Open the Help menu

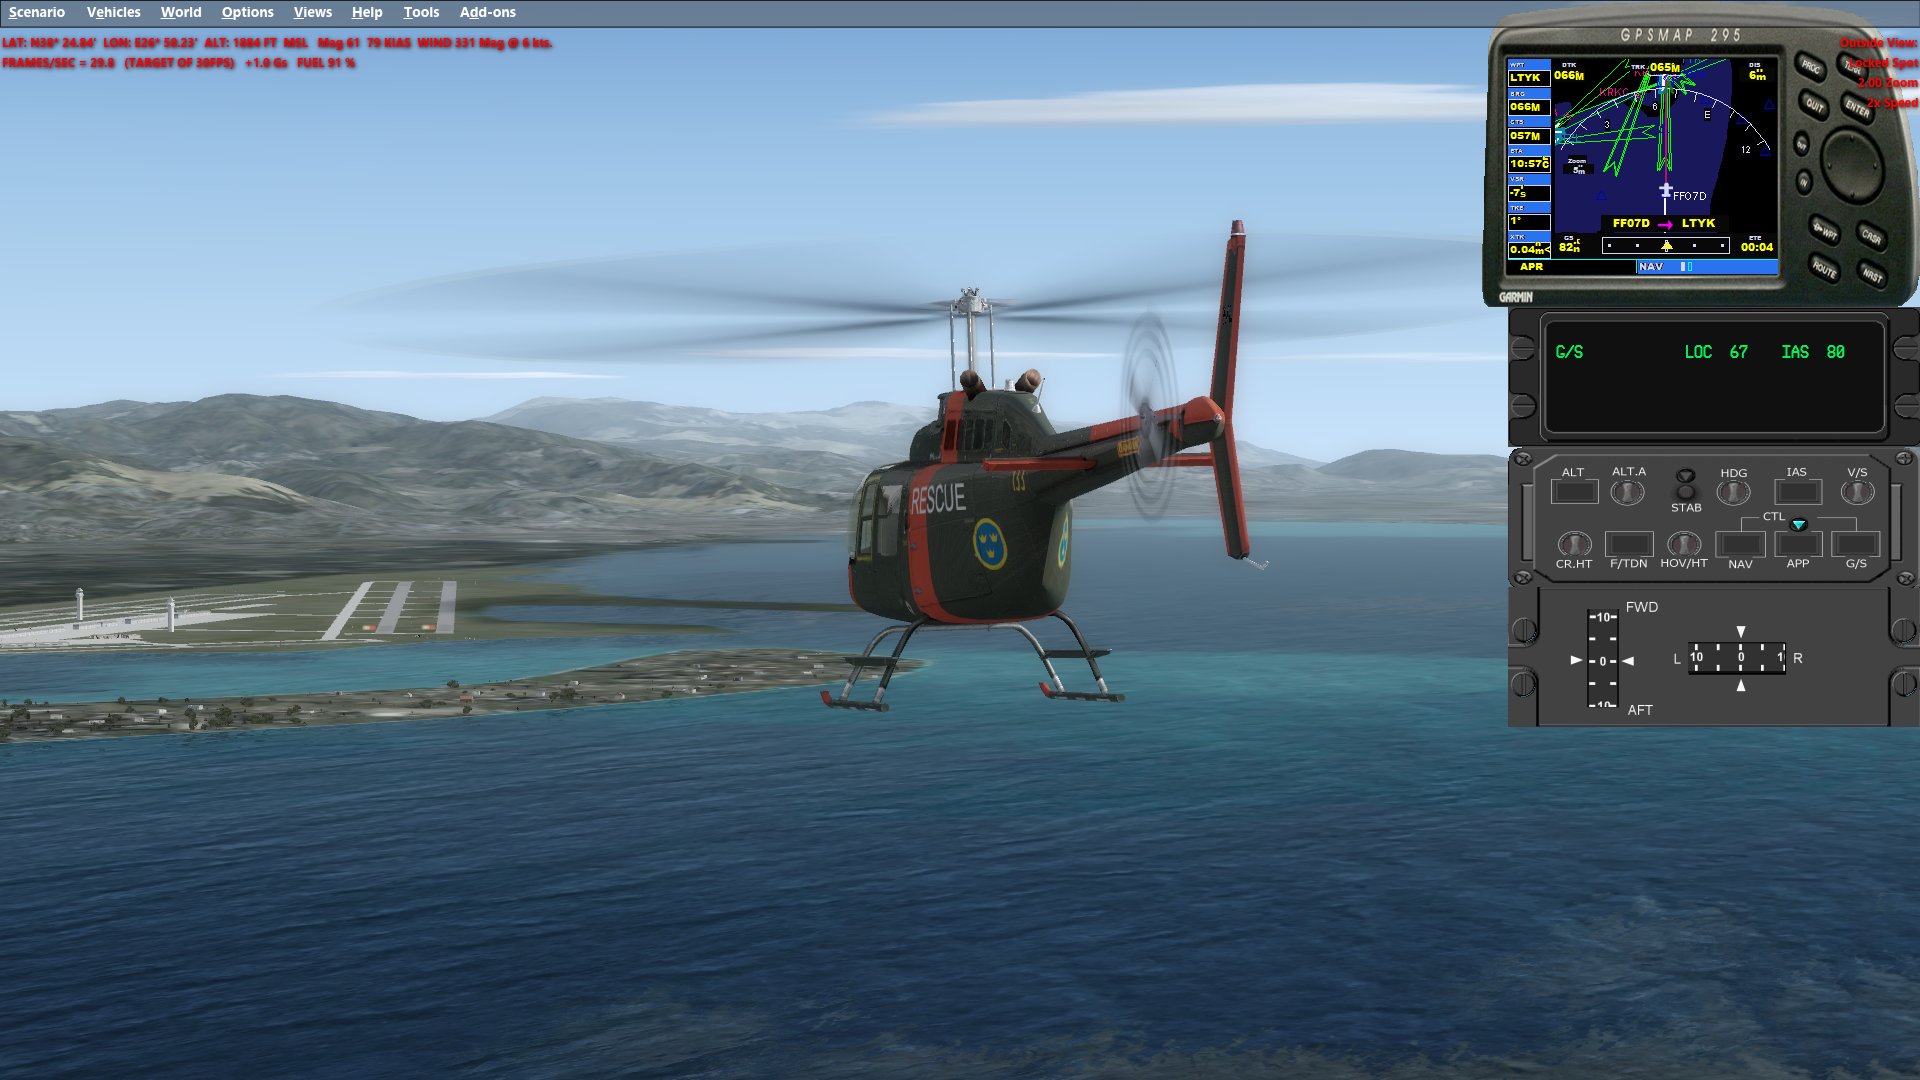367,12
